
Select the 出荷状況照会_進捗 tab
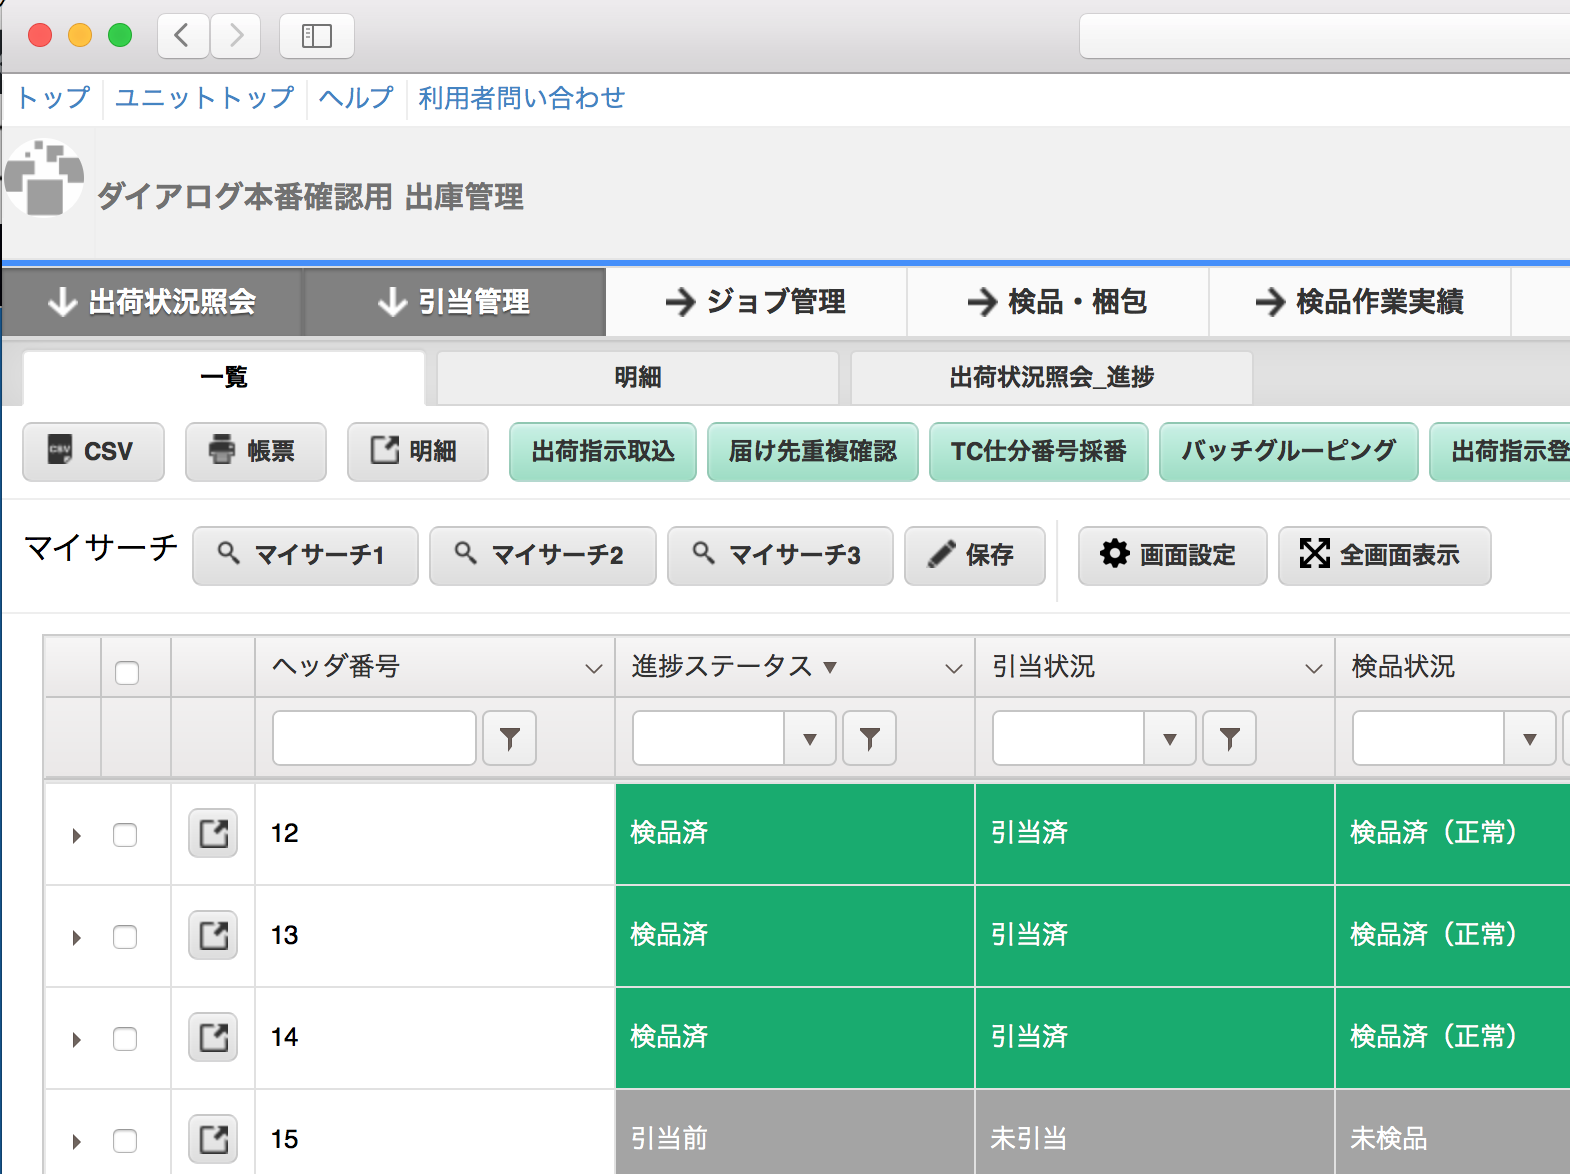(x=1052, y=377)
